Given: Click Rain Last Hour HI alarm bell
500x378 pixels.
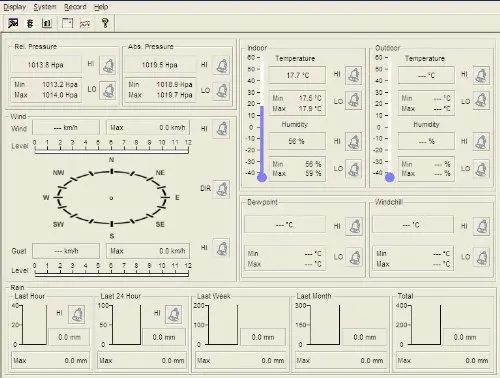Looking at the screenshot, I should click(x=77, y=314).
